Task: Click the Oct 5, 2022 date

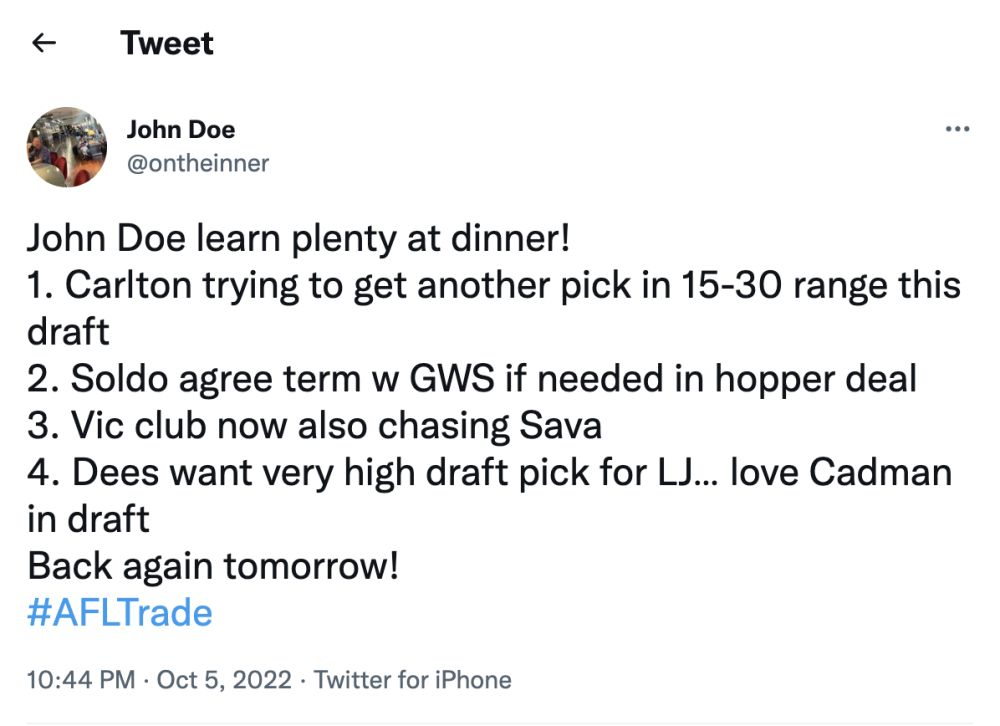Action: pyautogui.click(x=224, y=680)
